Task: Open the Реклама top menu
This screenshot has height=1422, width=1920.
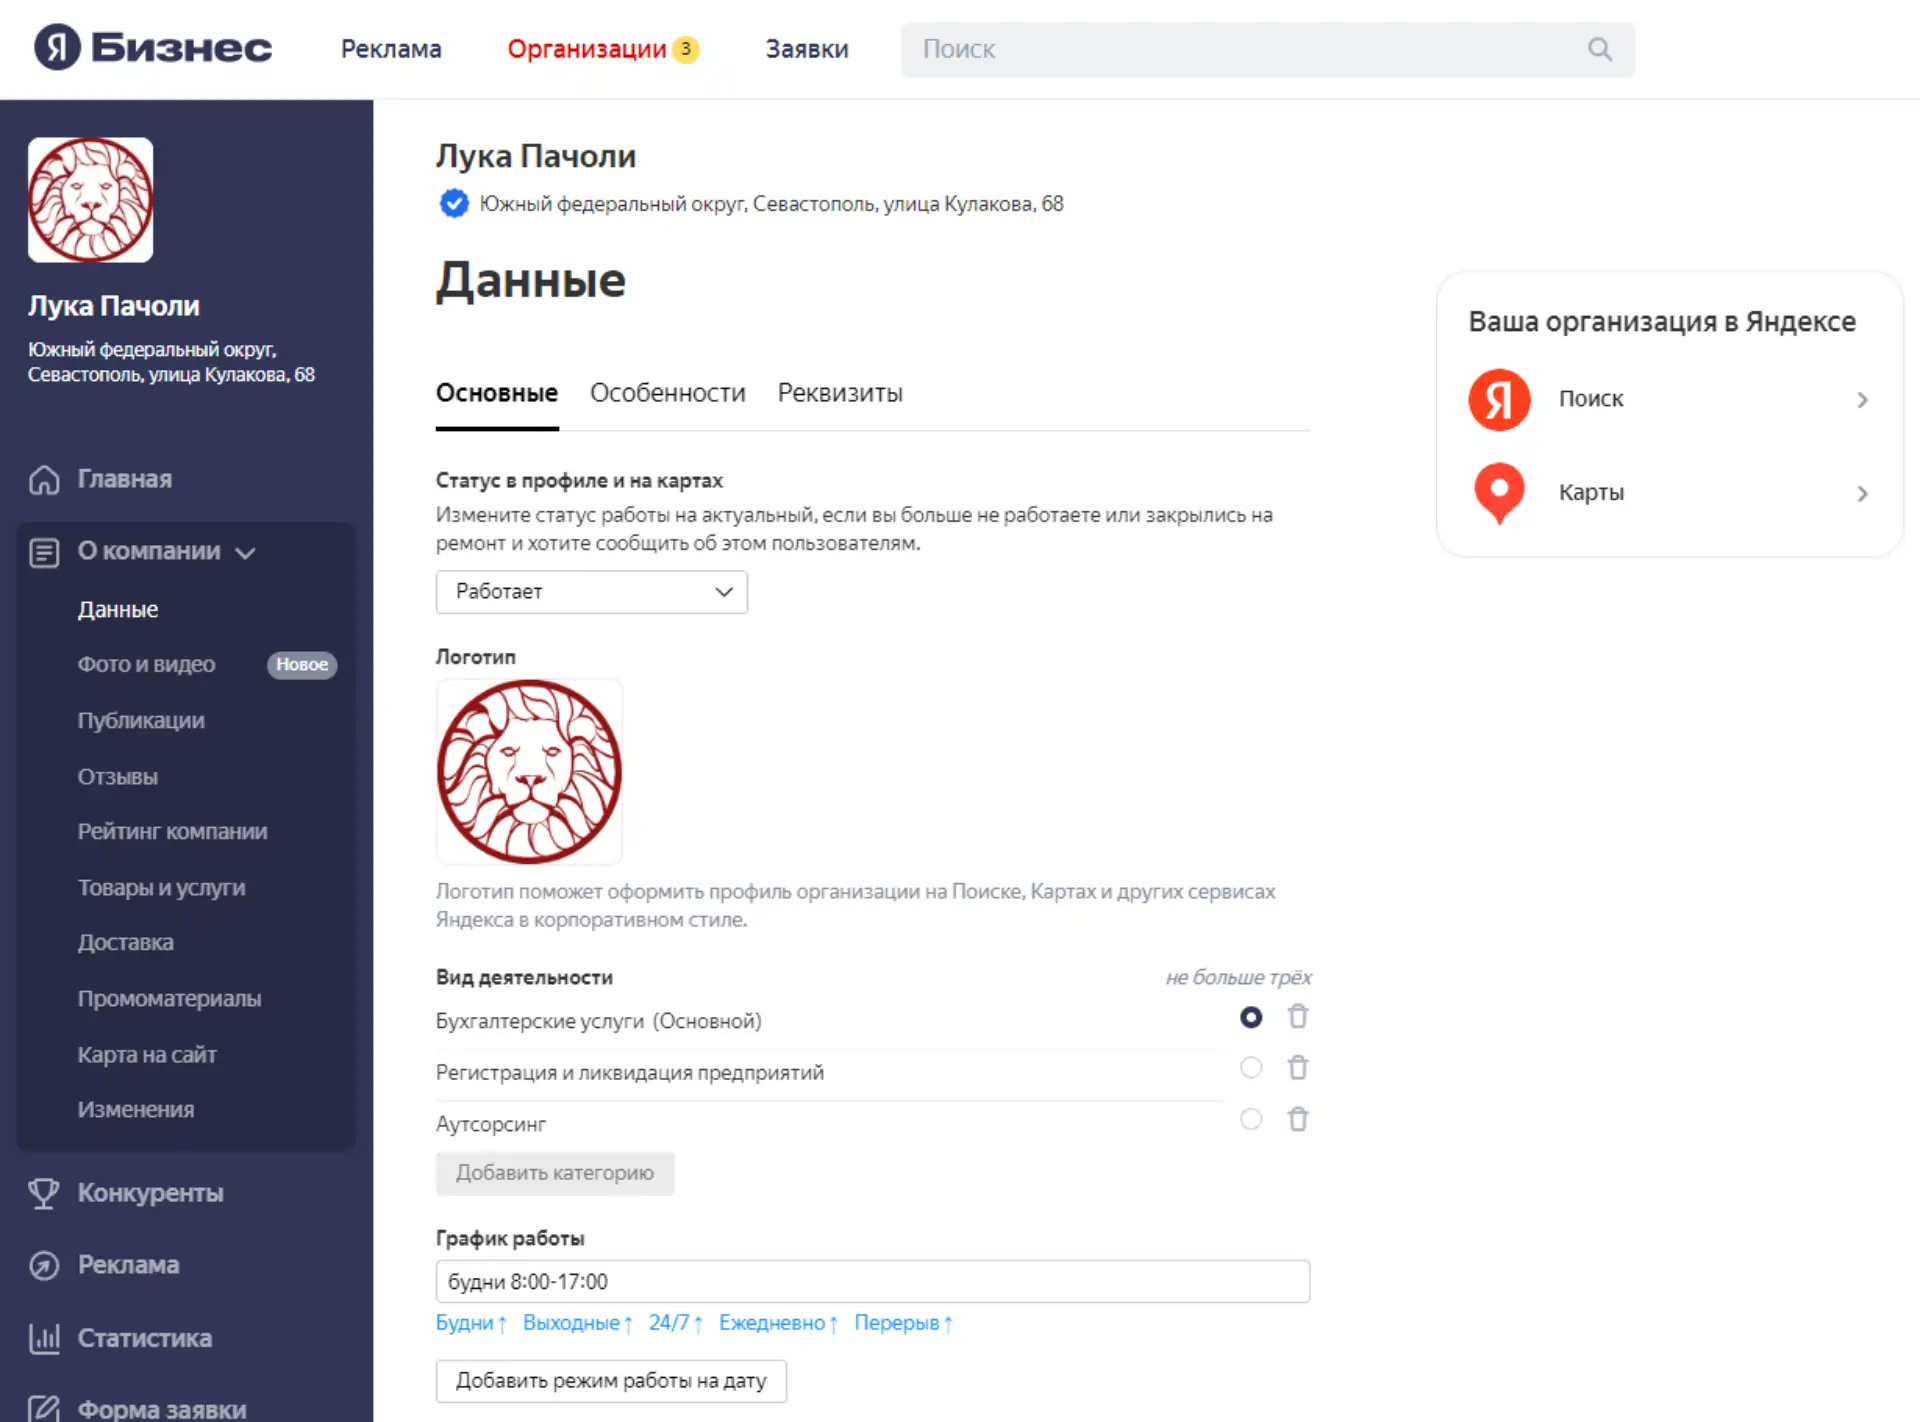Action: click(x=391, y=49)
